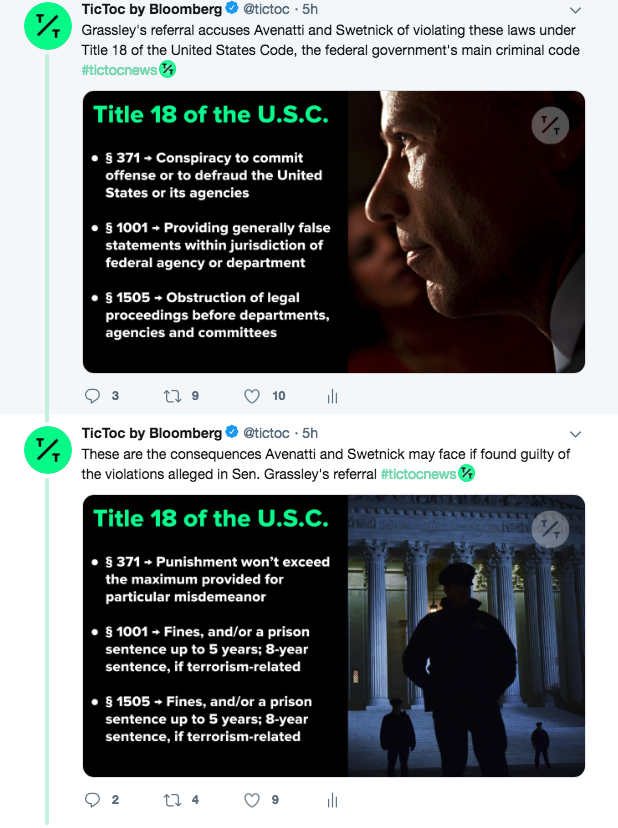618x828 pixels.
Task: Expand the second tweet's options chevron
Action: click(575, 434)
